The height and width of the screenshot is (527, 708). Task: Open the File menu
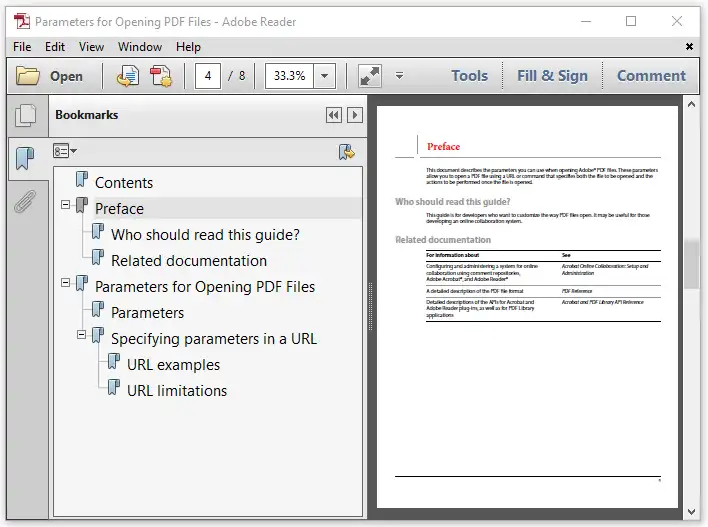pos(22,47)
